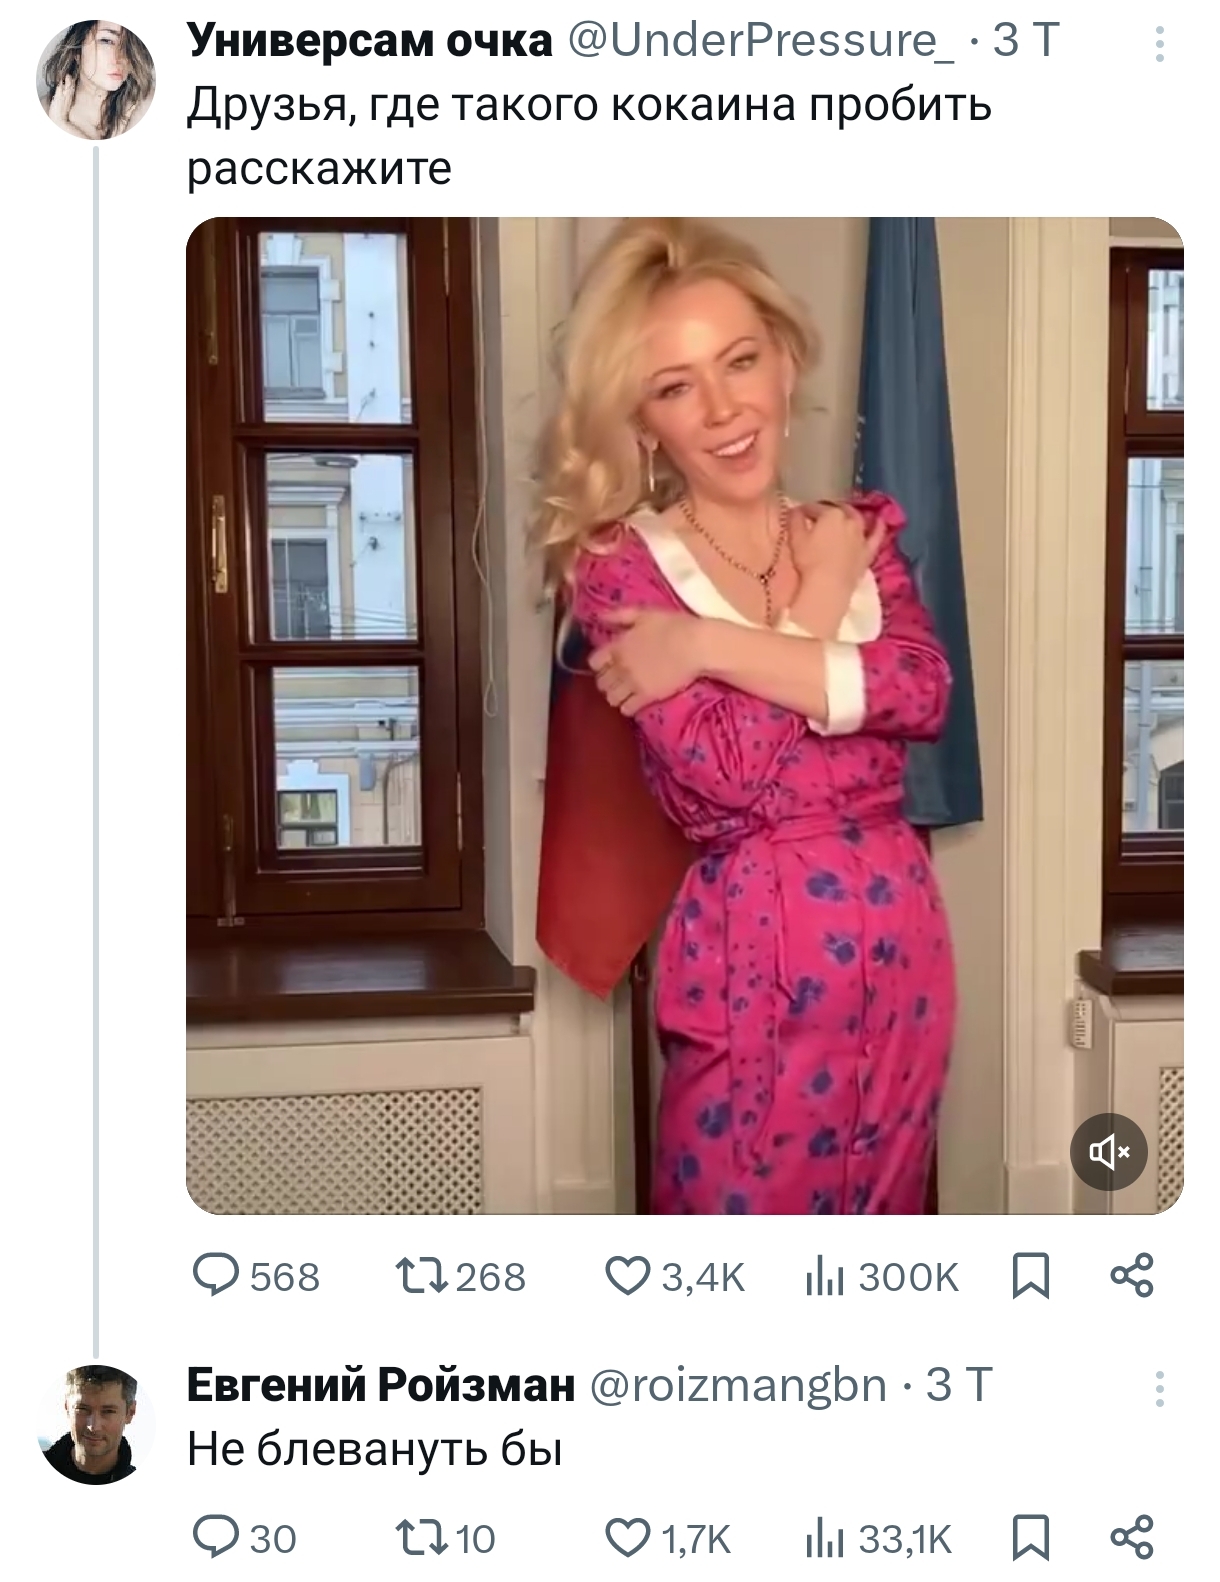The height and width of the screenshot is (1582, 1220).
Task: Reply to Евгений Ройзман's comment
Action: coord(212,1537)
